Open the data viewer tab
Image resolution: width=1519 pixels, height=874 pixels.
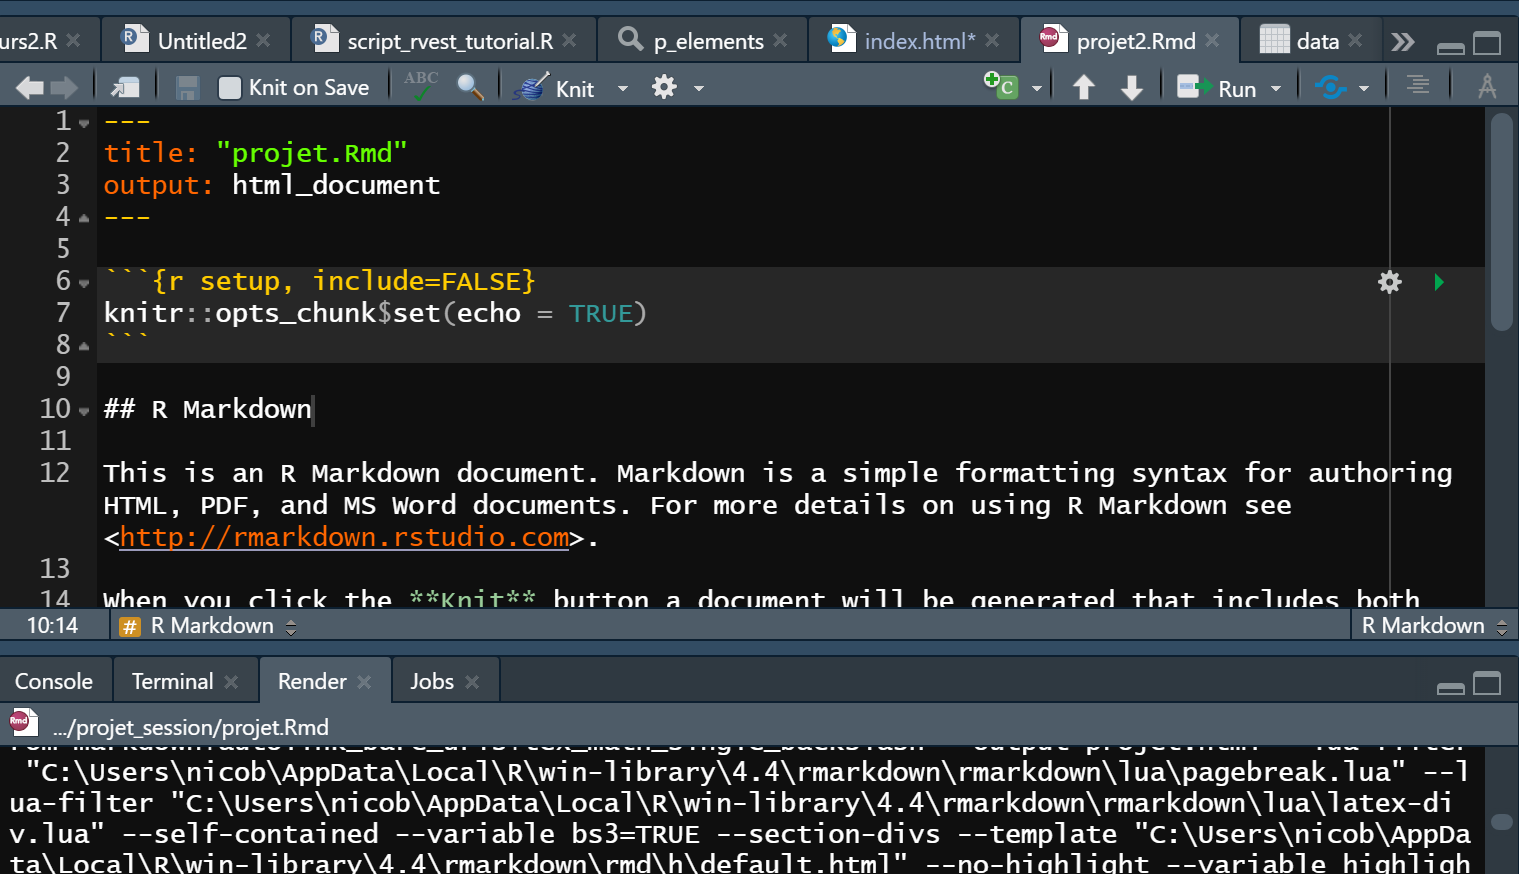(1317, 41)
